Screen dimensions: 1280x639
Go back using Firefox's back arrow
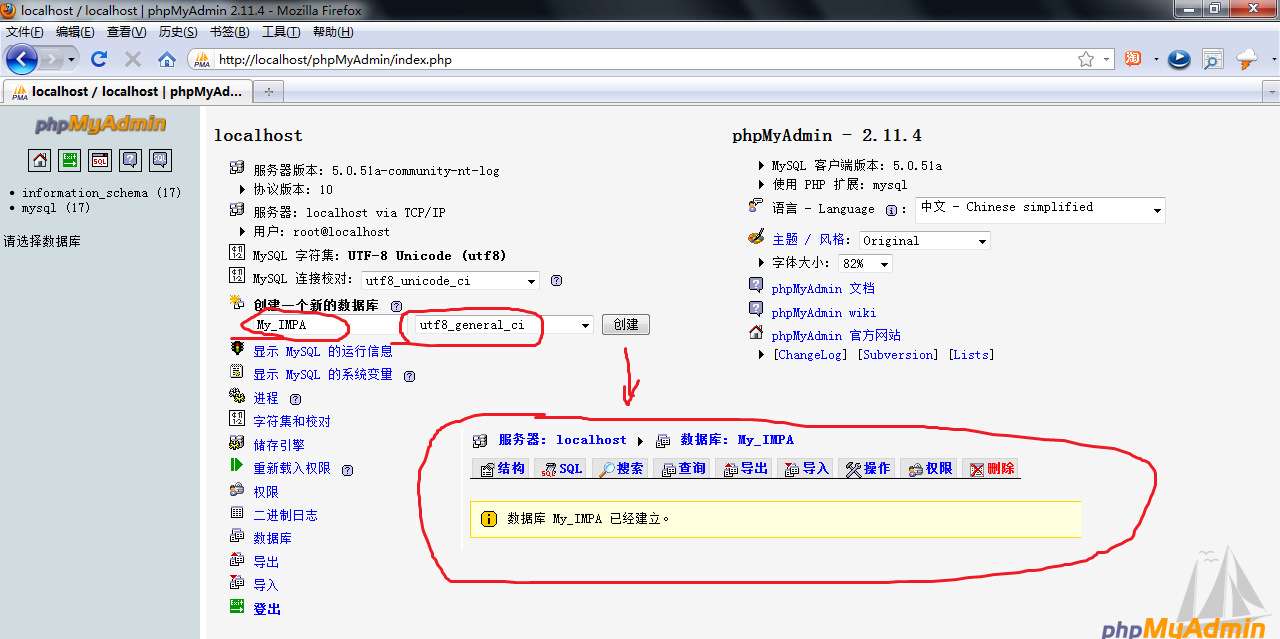point(21,59)
